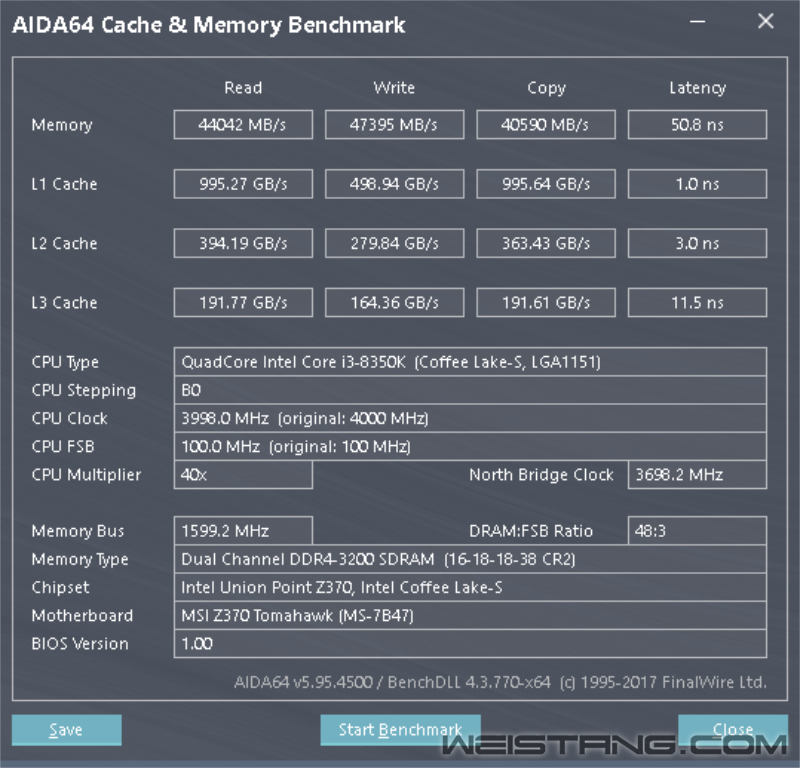The image size is (800, 768).
Task: Select Memory Copy value 40590 MB/s
Action: coord(546,125)
